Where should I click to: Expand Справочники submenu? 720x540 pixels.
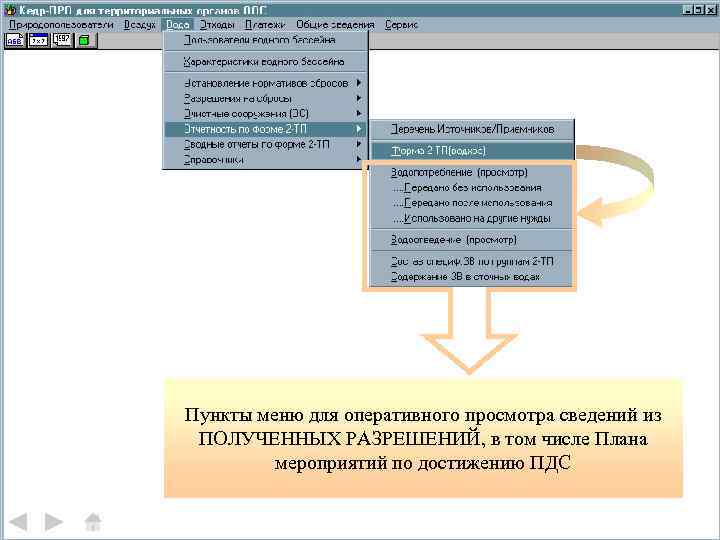click(266, 160)
